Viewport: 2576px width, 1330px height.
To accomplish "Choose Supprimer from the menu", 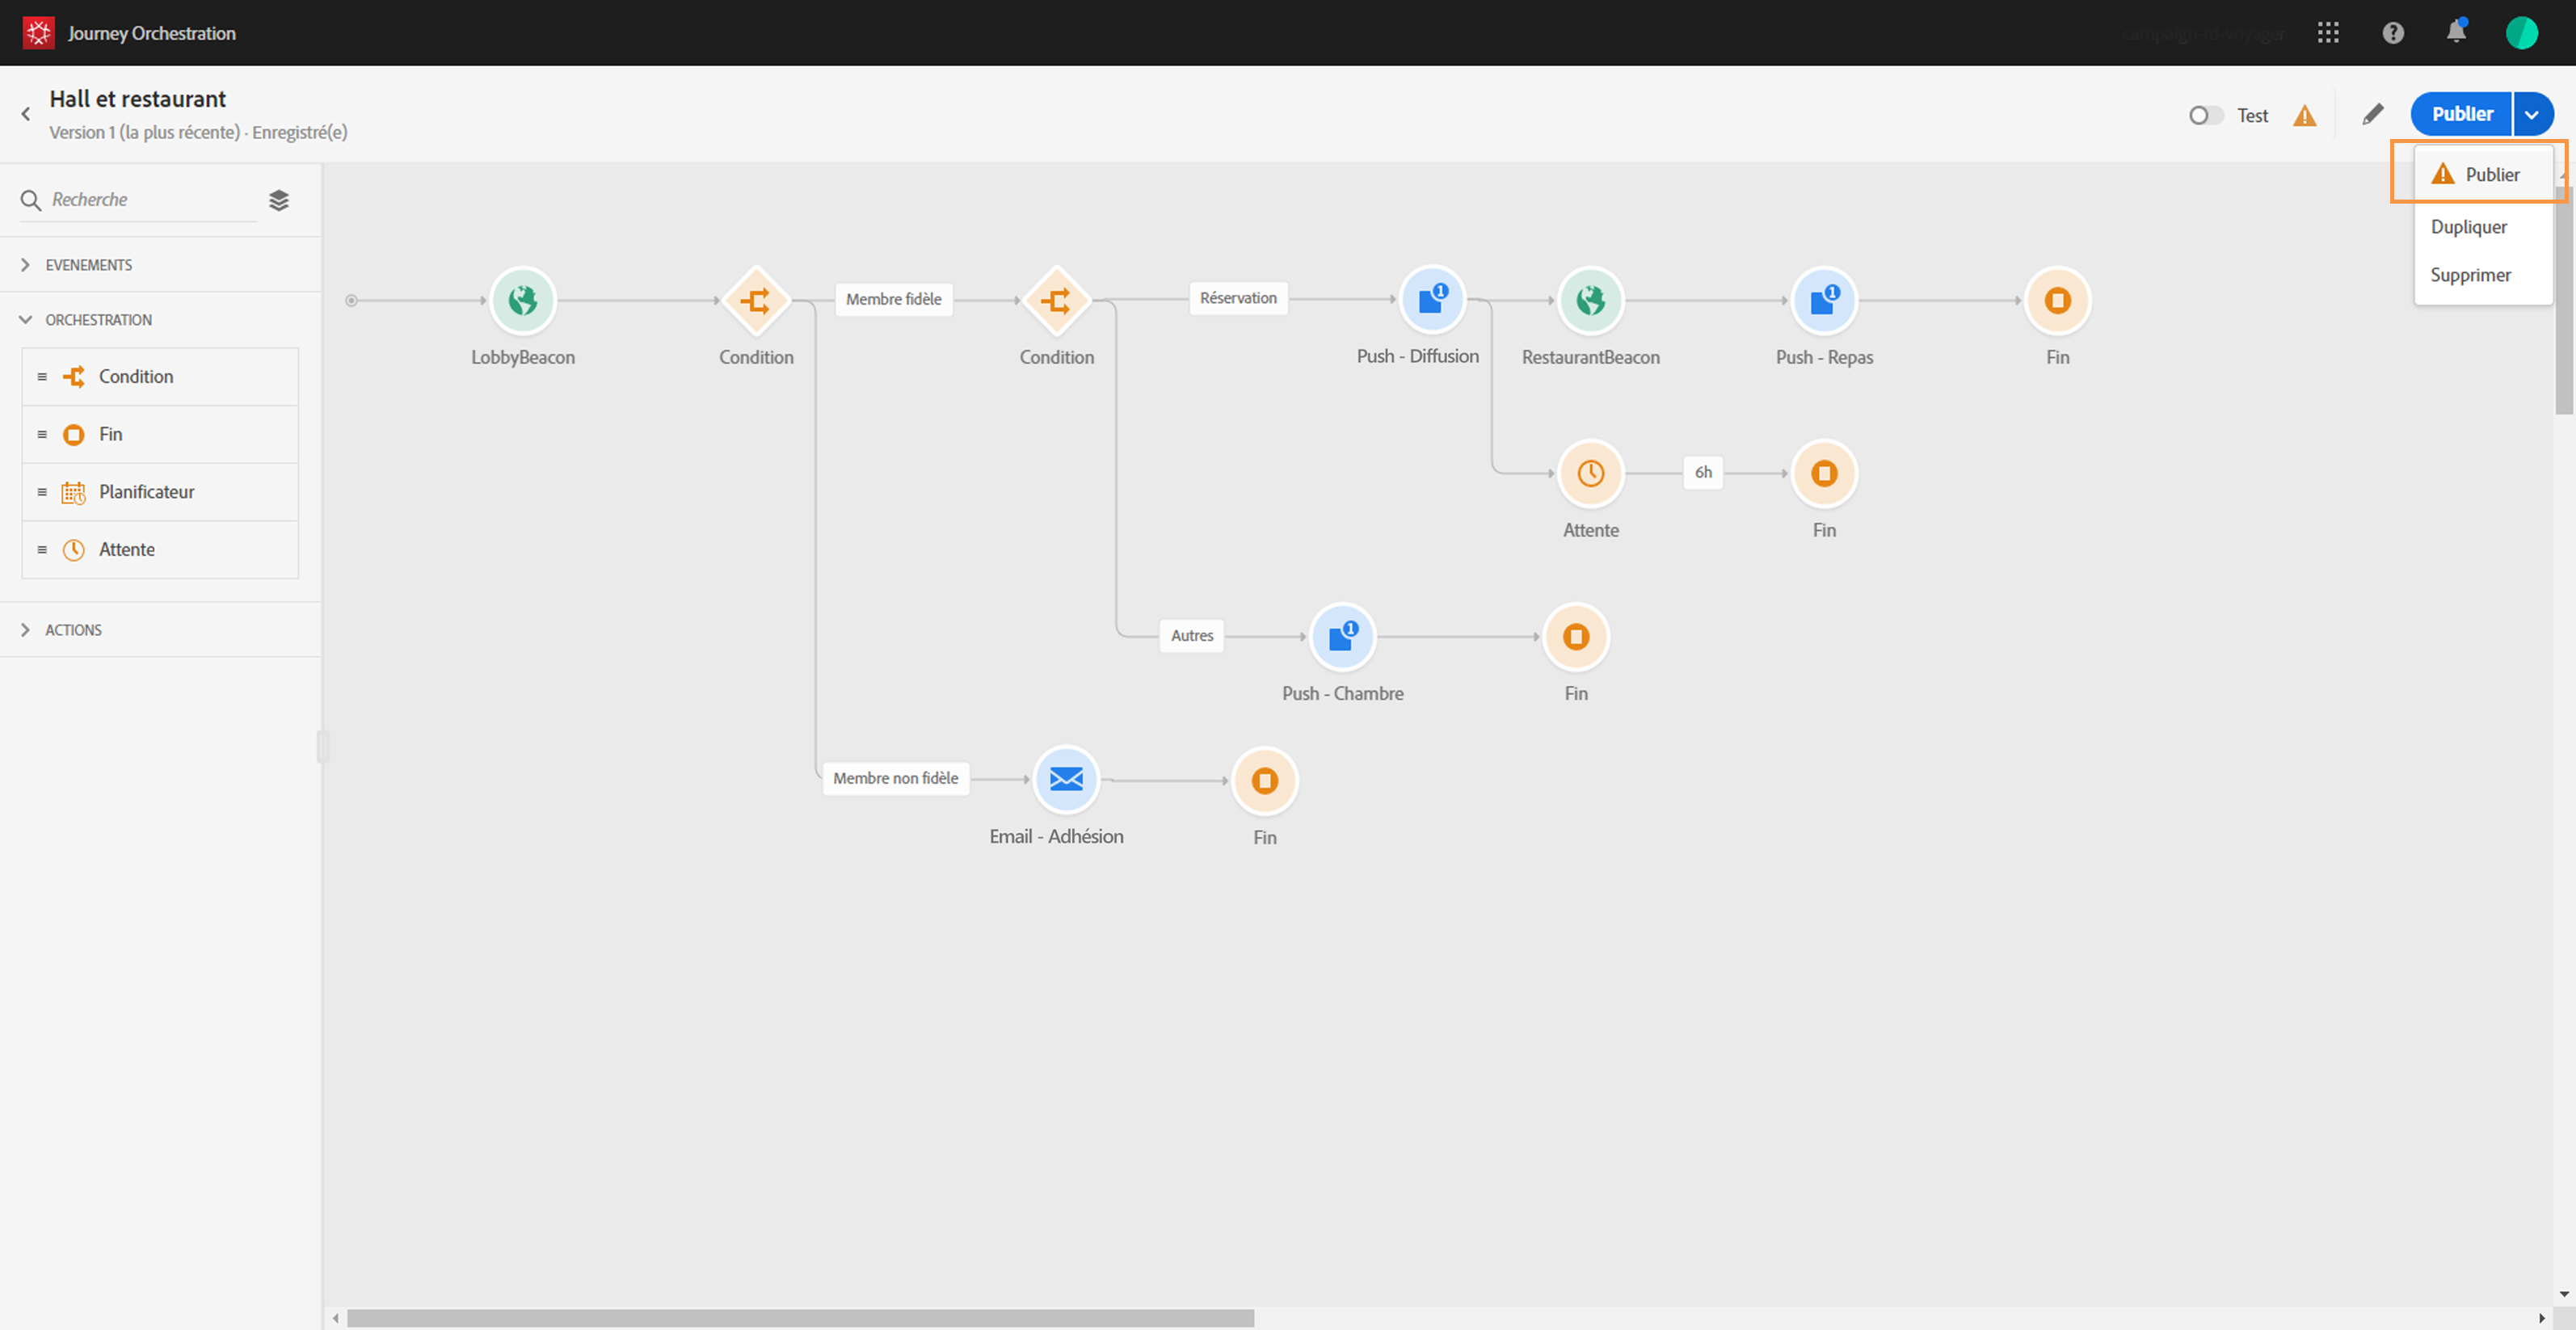I will pos(2470,275).
